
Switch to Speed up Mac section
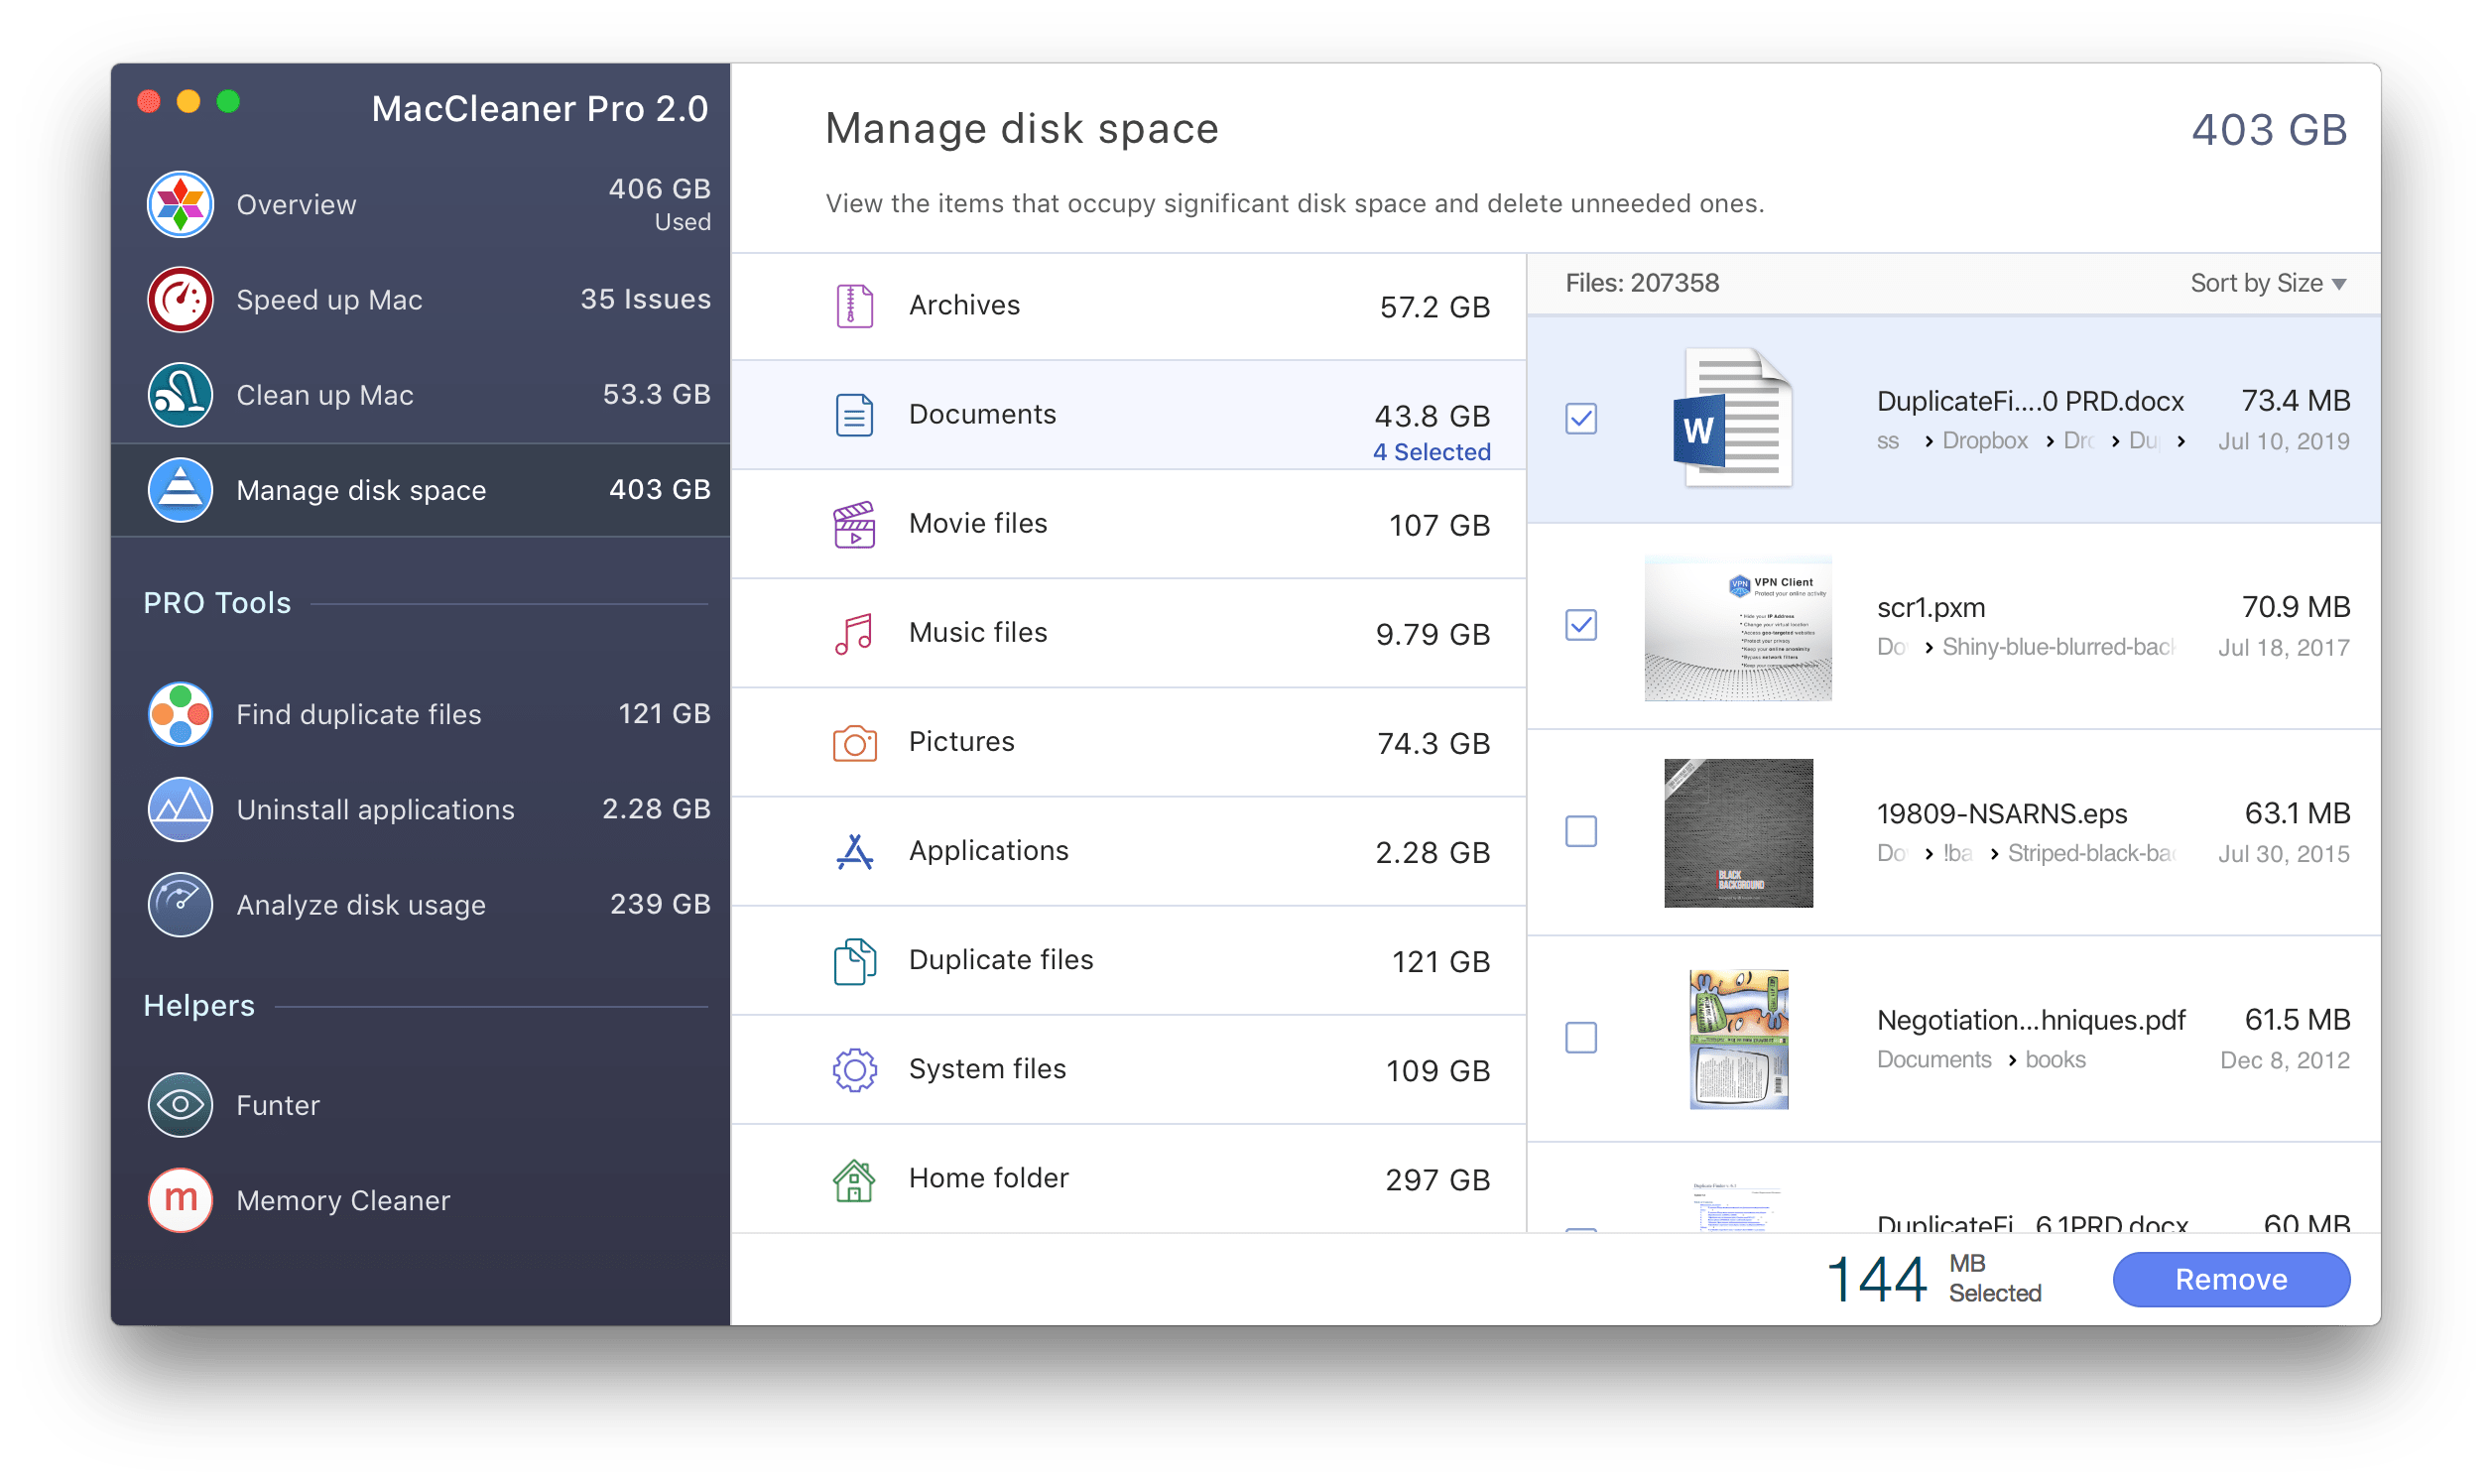[421, 299]
